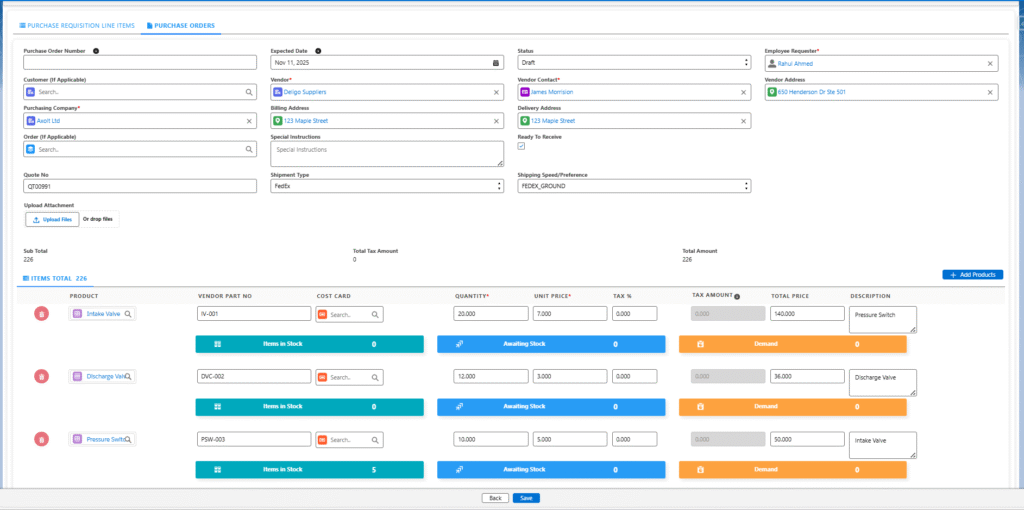
Task: Clear the Delgo Suppliers vendor selection
Action: pyautogui.click(x=496, y=92)
